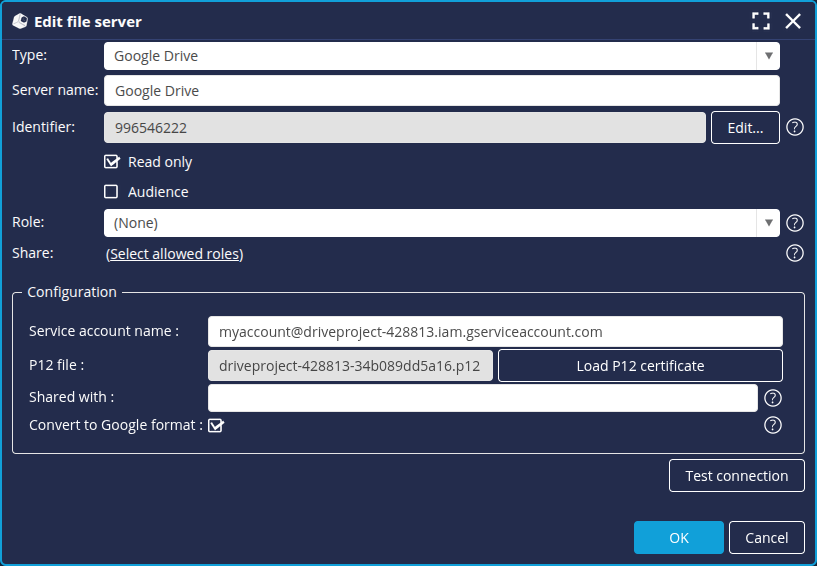This screenshot has height=566, width=817.
Task: Click the P12 file label
Action: point(56,365)
